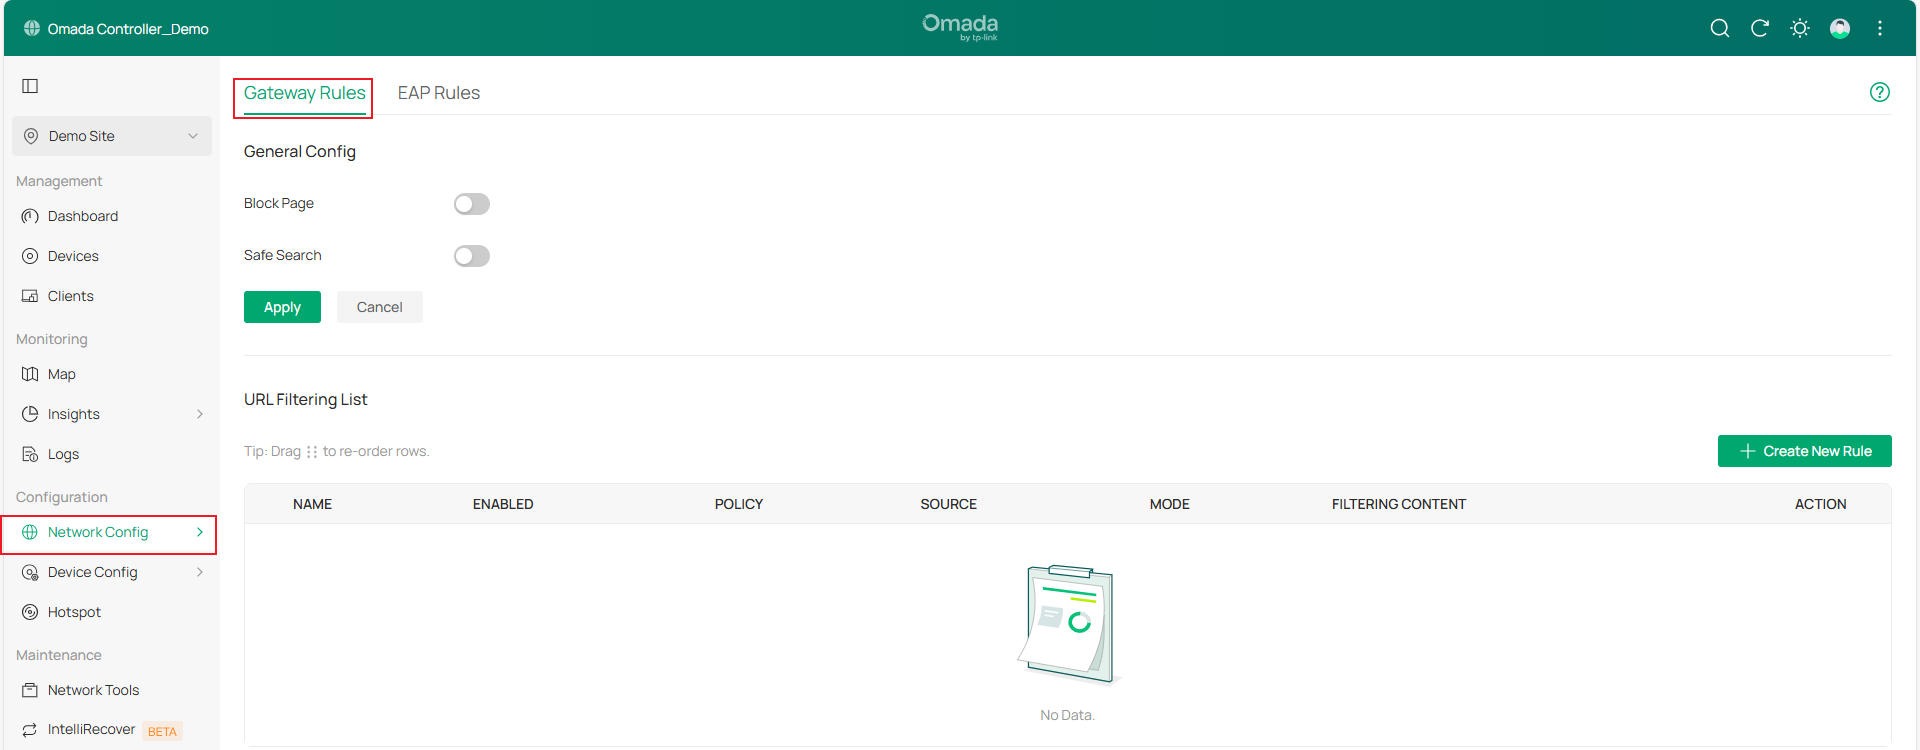Viewport: 1920px width, 750px height.
Task: Click the FILTERING CONTENT column header
Action: pyautogui.click(x=1399, y=504)
